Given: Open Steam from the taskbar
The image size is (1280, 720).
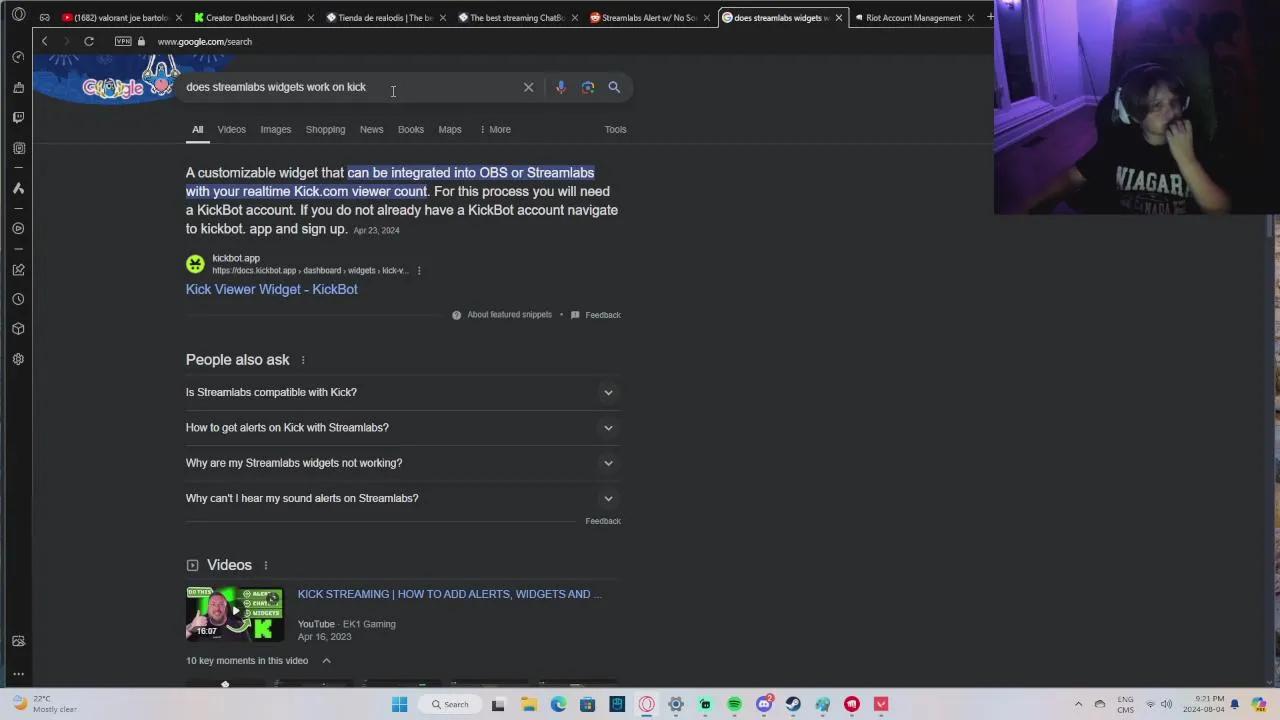Looking at the screenshot, I should pos(793,704).
